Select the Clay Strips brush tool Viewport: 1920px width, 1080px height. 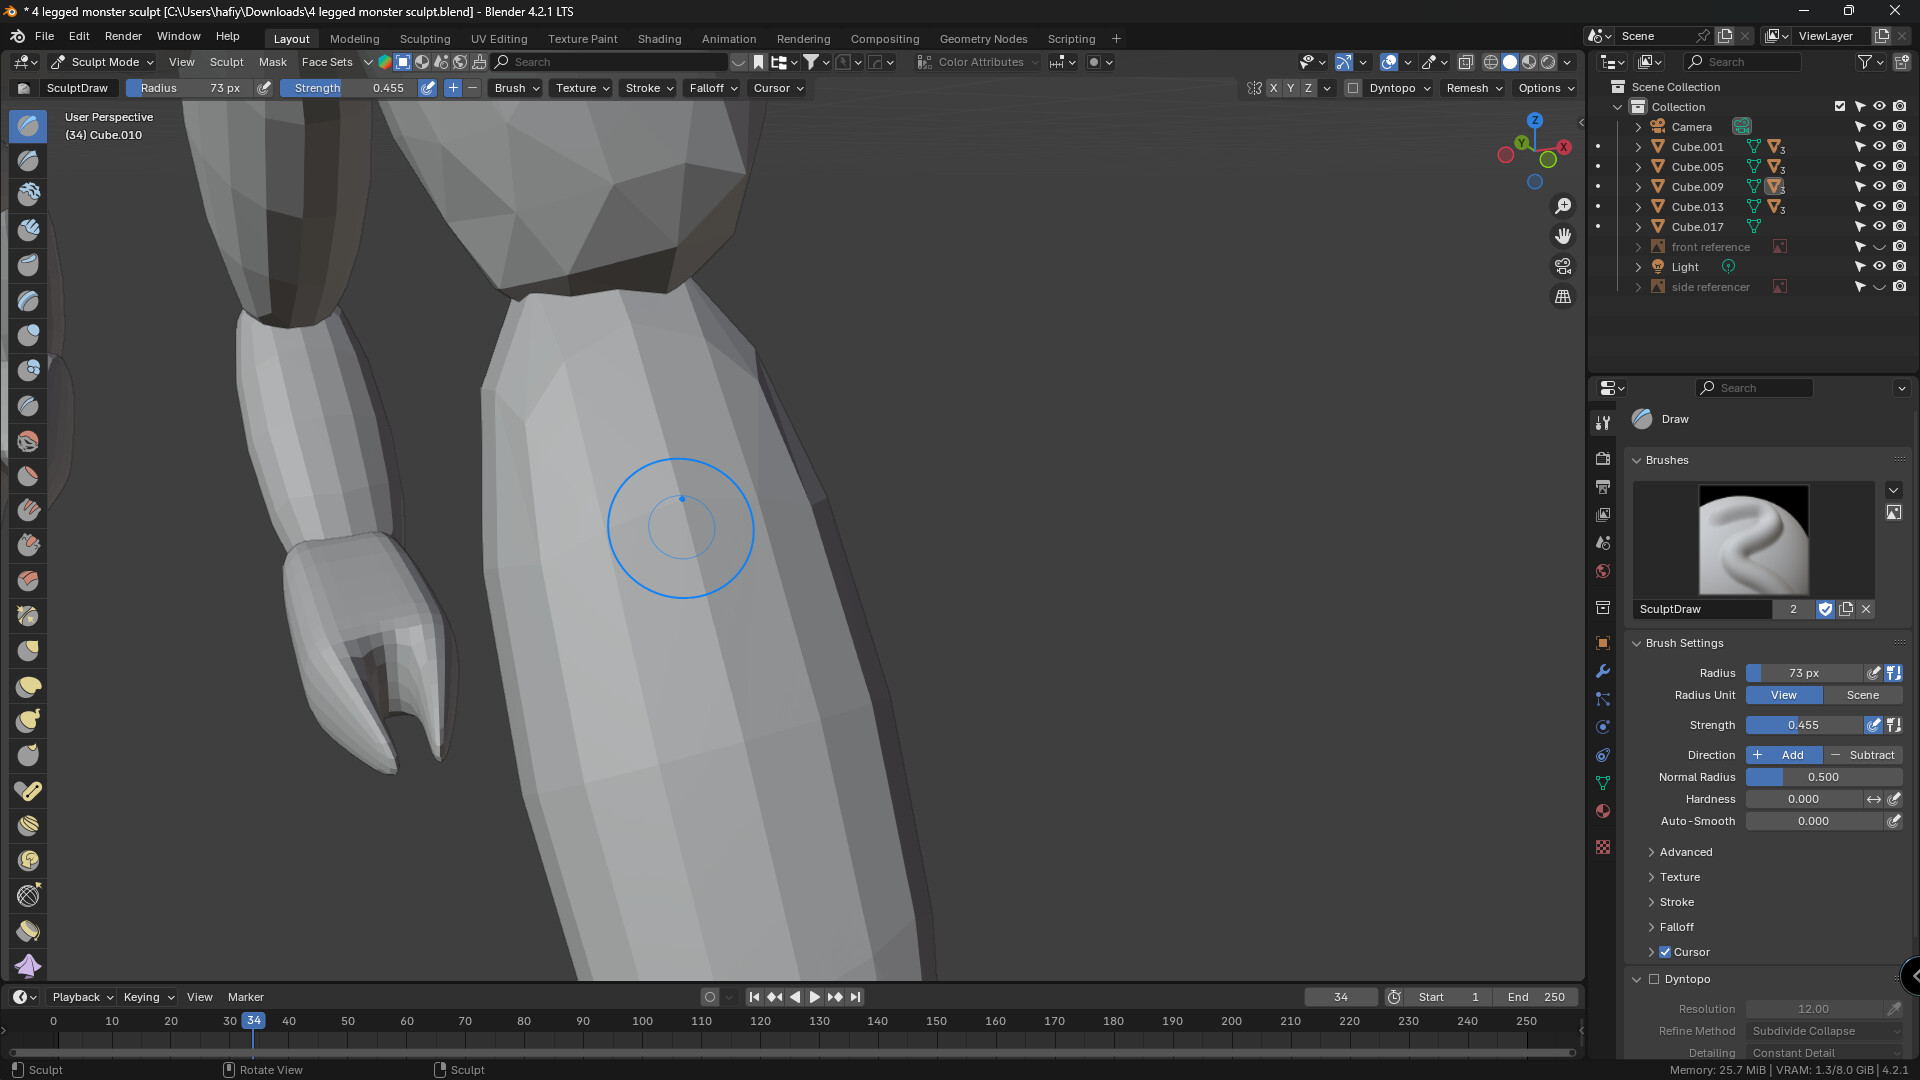(x=28, y=230)
